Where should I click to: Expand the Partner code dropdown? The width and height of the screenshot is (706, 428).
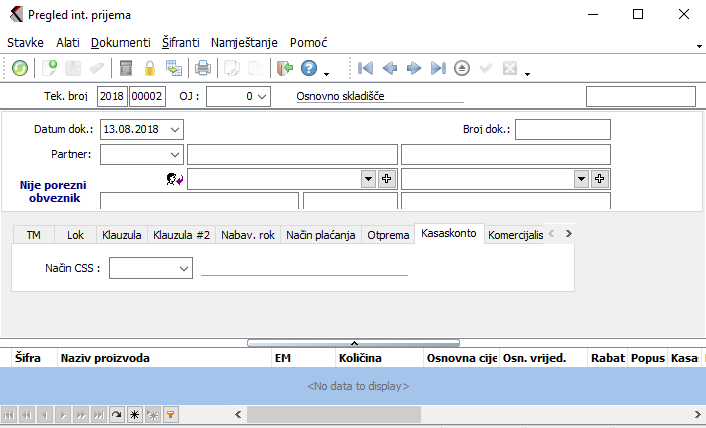(175, 154)
